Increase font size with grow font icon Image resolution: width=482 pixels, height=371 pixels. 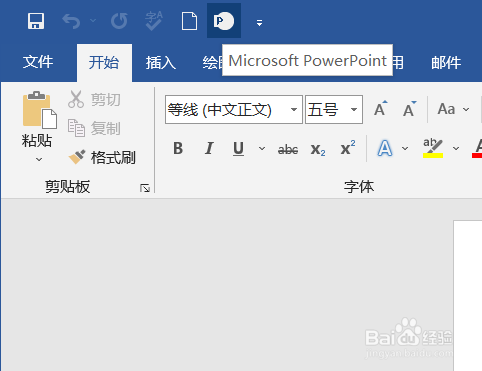pyautogui.click(x=381, y=109)
